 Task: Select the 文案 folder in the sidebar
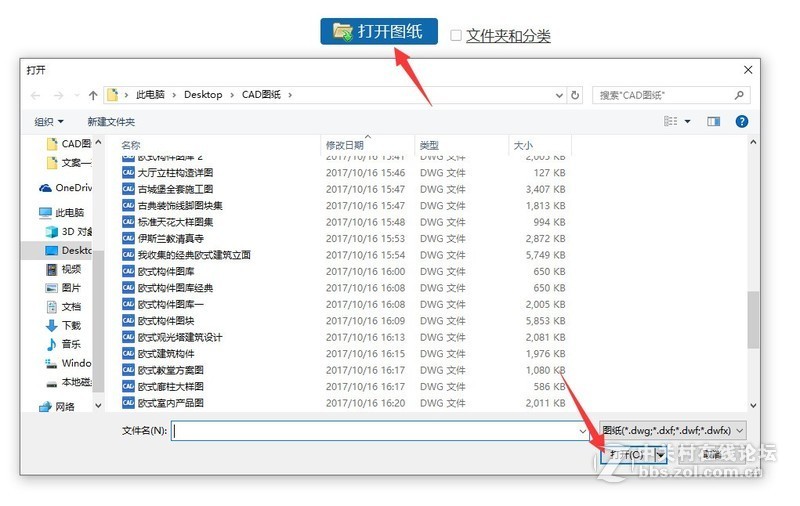coord(69,163)
